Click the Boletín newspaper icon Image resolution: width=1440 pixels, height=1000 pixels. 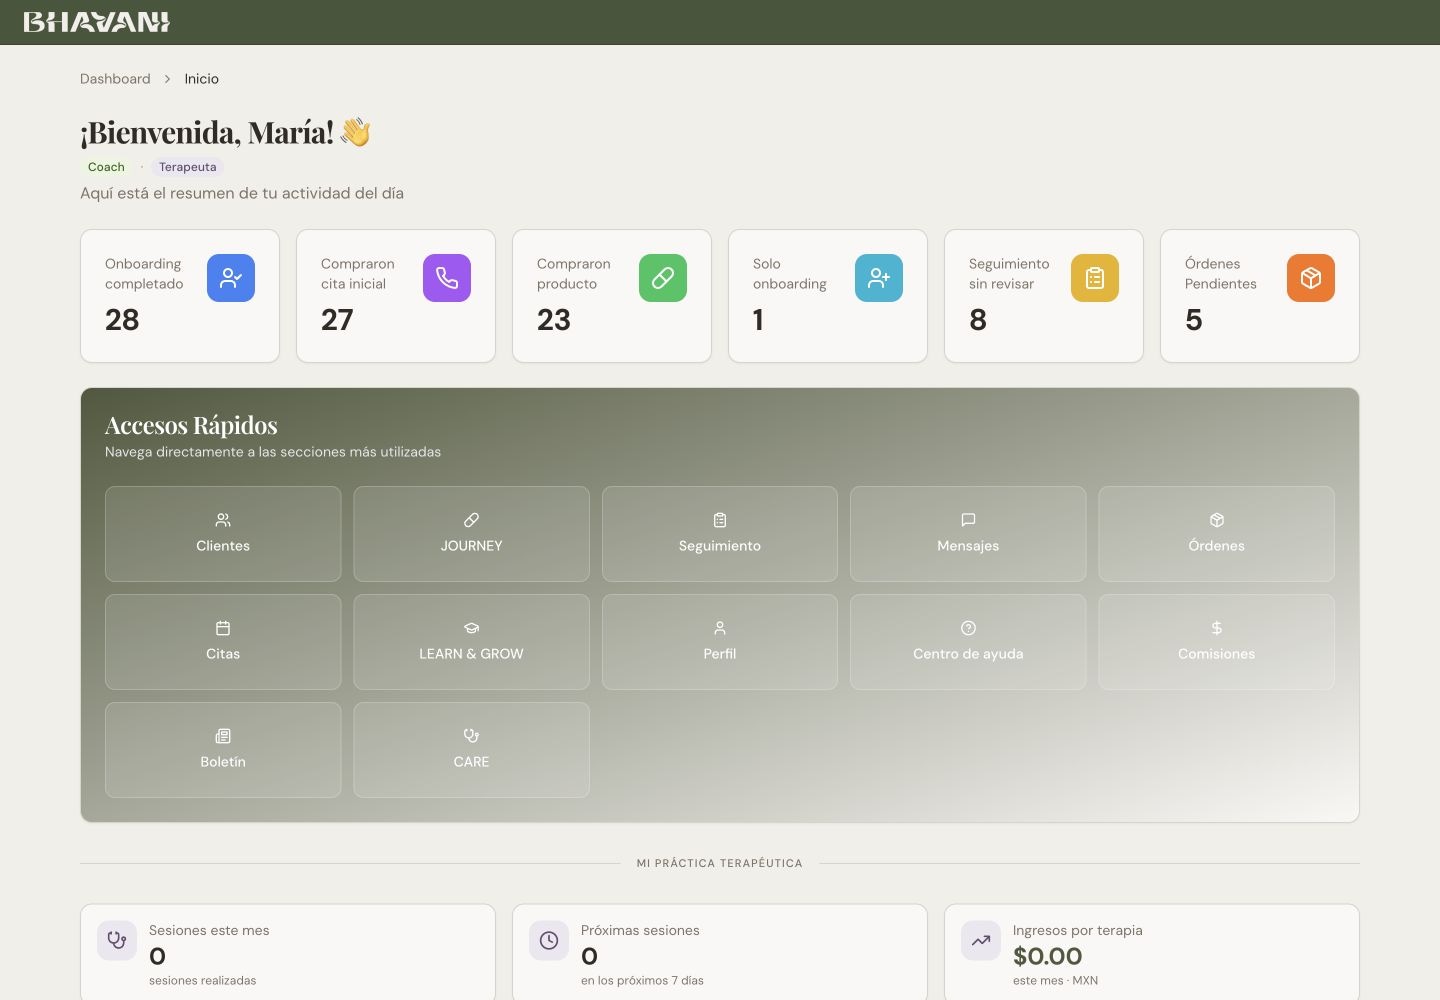[223, 736]
